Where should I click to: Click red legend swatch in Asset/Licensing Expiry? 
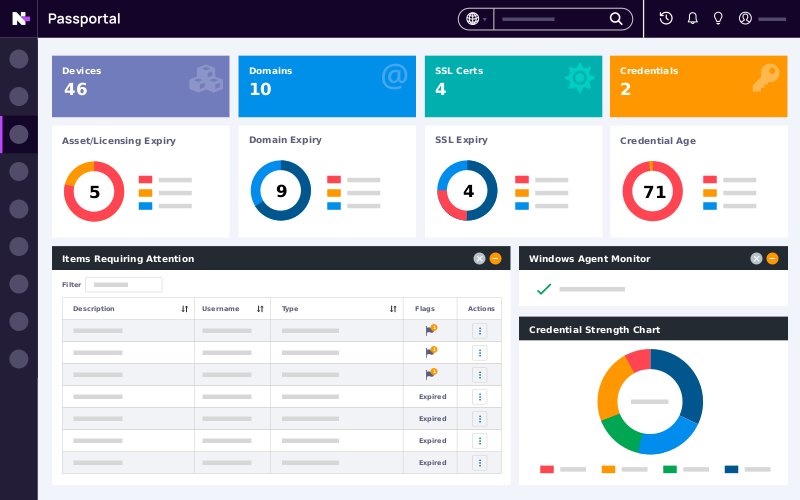tap(145, 180)
